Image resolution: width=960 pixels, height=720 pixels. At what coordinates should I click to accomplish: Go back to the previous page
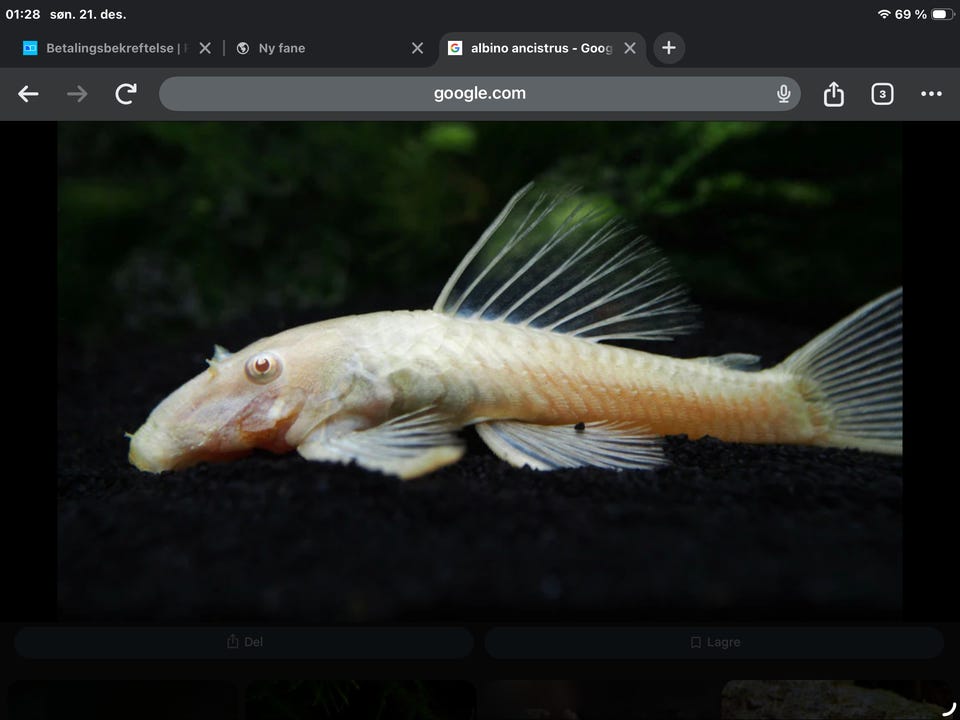click(x=28, y=94)
